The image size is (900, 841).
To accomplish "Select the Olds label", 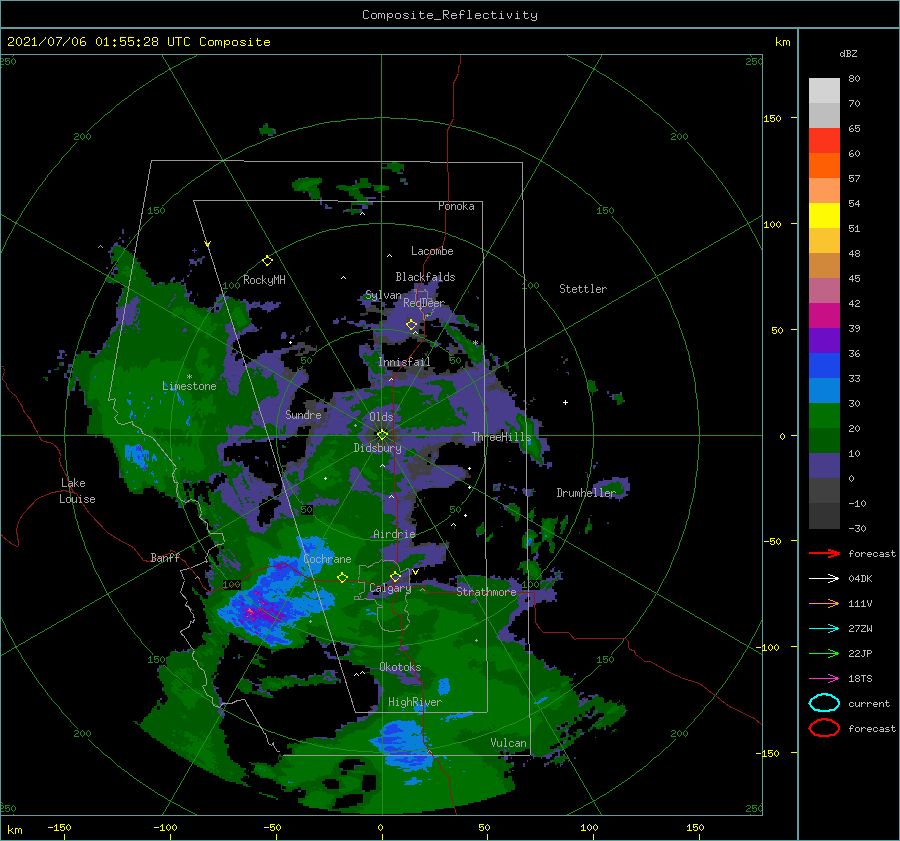I will 381,417.
